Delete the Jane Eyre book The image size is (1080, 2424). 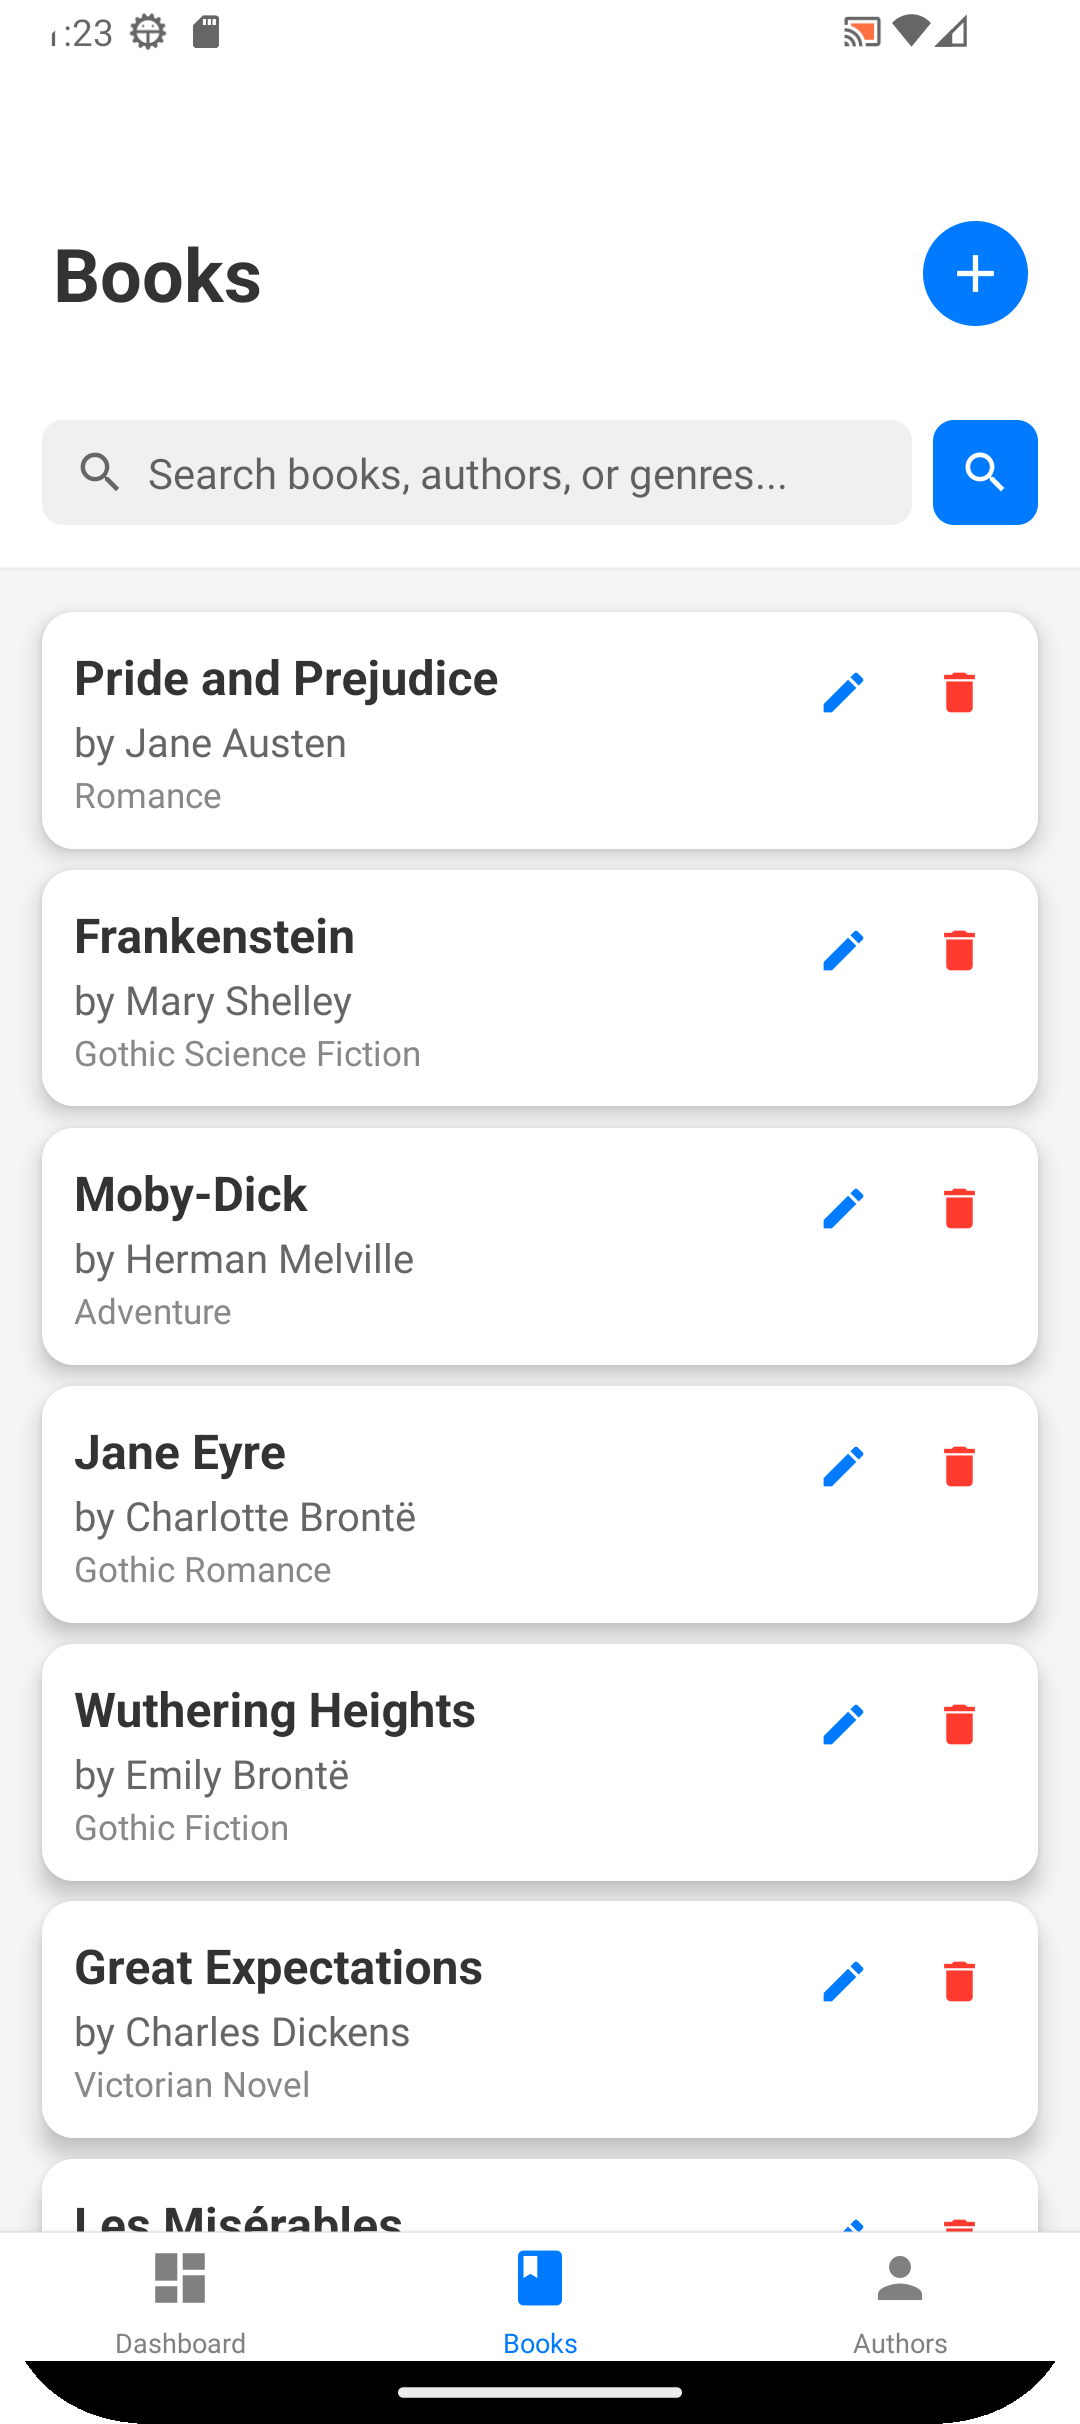pos(959,1466)
